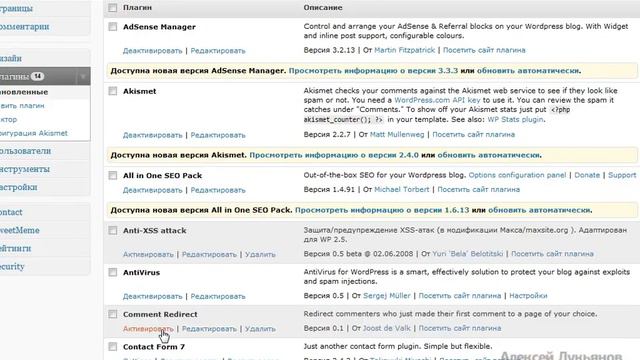Open AntiVirus Настройки link

[528, 296]
